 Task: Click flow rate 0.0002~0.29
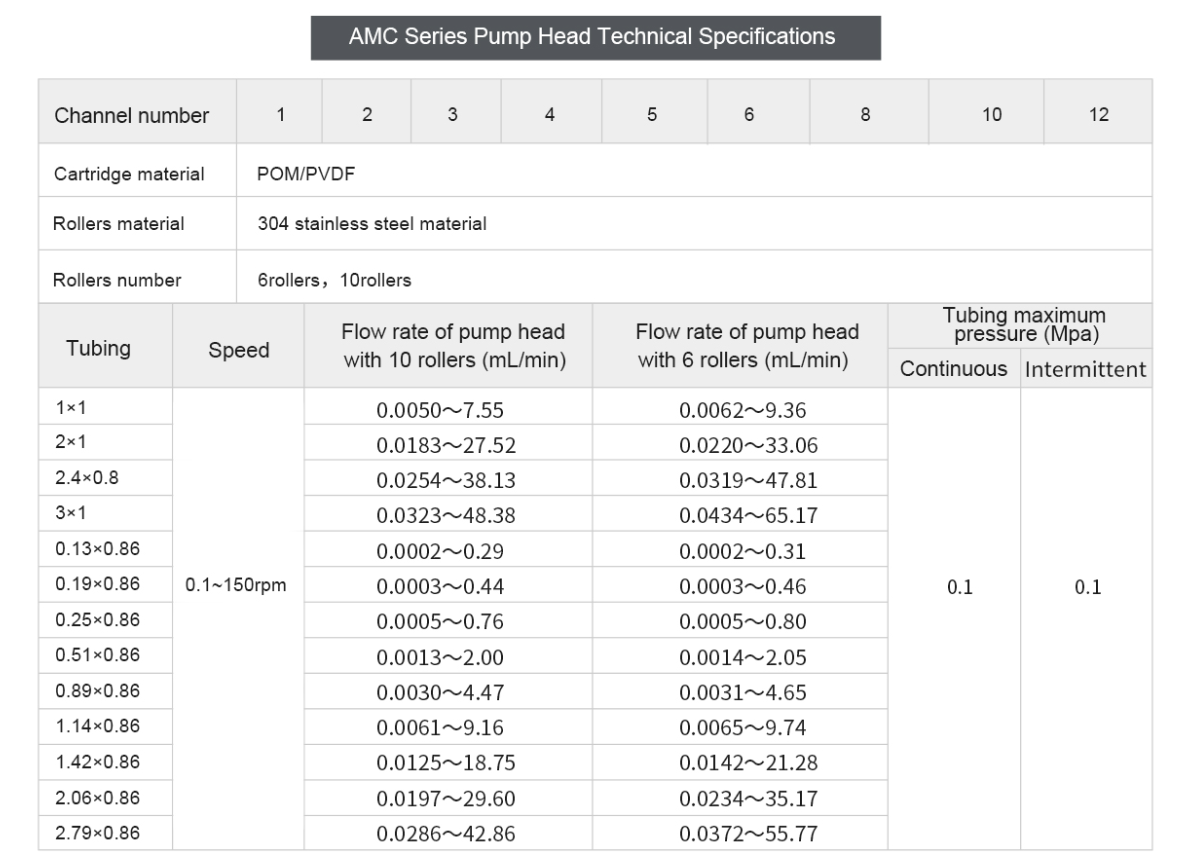pos(440,552)
